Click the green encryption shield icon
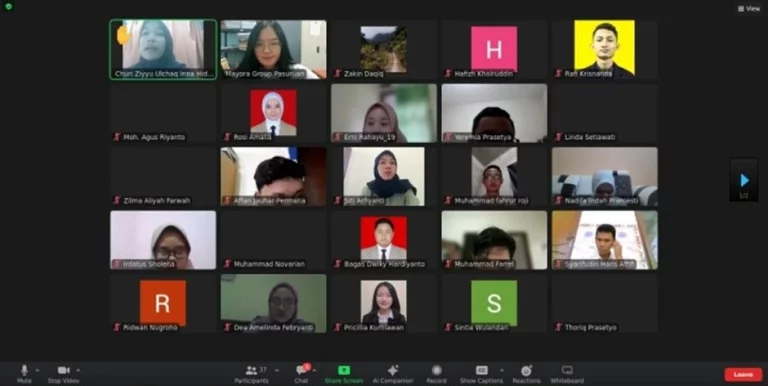Viewport: 768px width, 386px height. [x=8, y=6]
